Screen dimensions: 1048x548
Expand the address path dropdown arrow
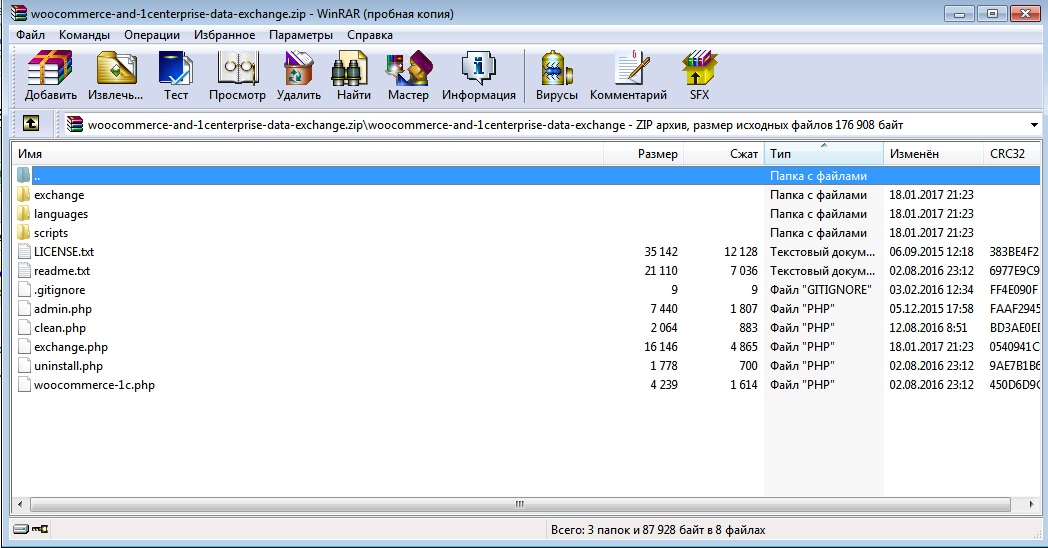pyautogui.click(x=1034, y=125)
